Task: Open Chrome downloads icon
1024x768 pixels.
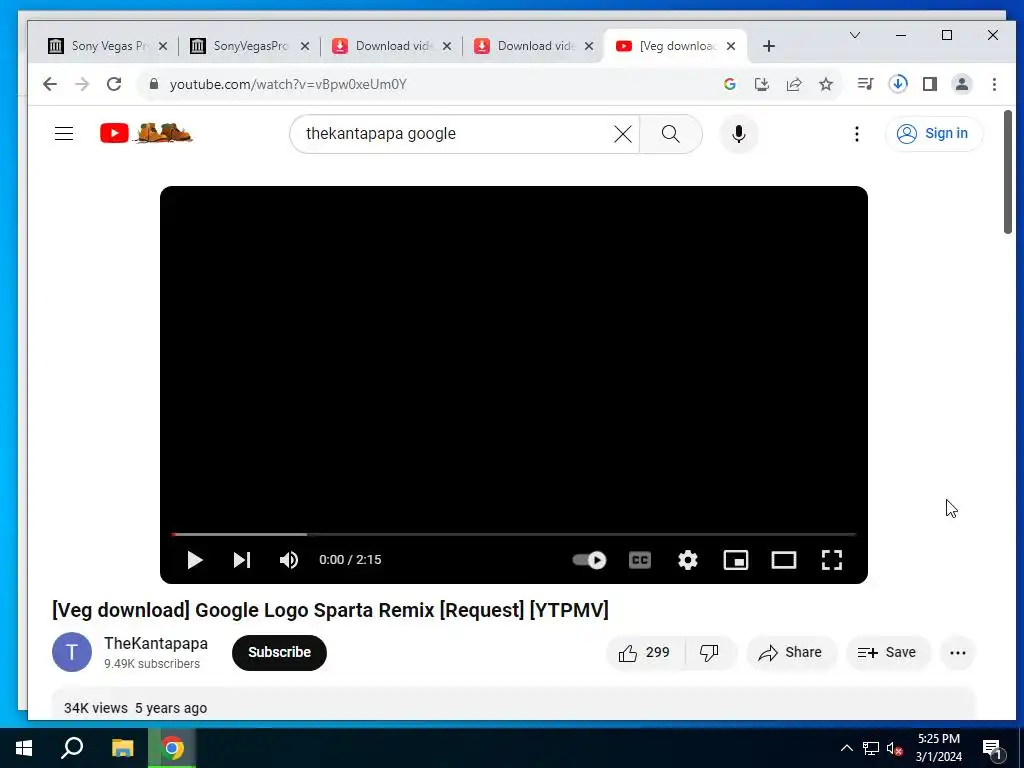Action: point(898,84)
